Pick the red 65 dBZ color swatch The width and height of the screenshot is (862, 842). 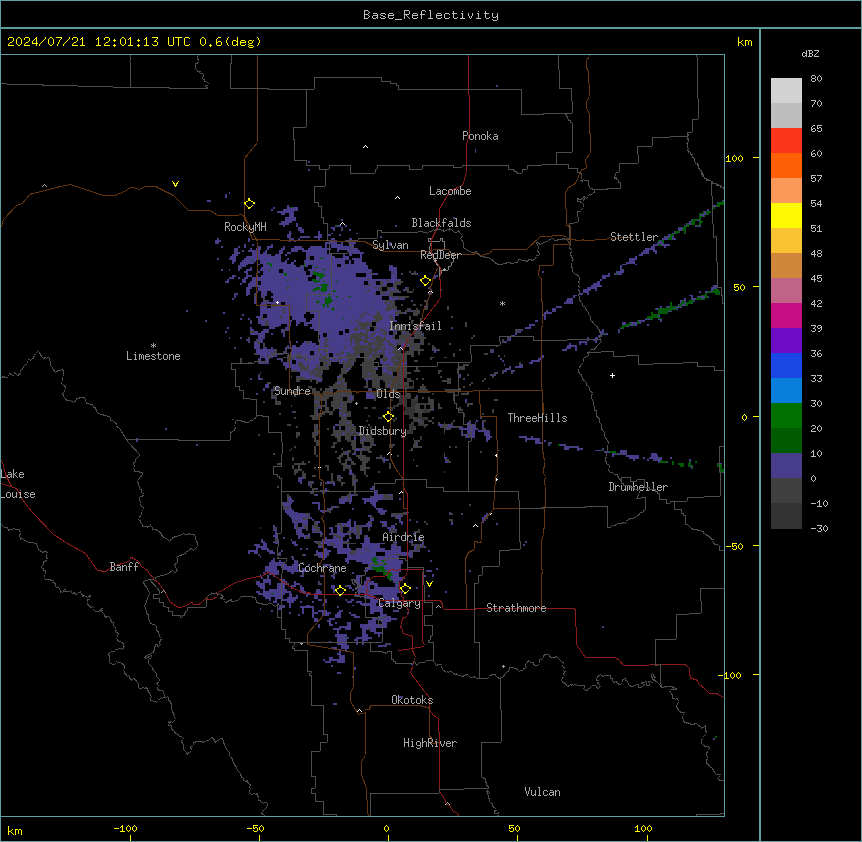tap(786, 140)
